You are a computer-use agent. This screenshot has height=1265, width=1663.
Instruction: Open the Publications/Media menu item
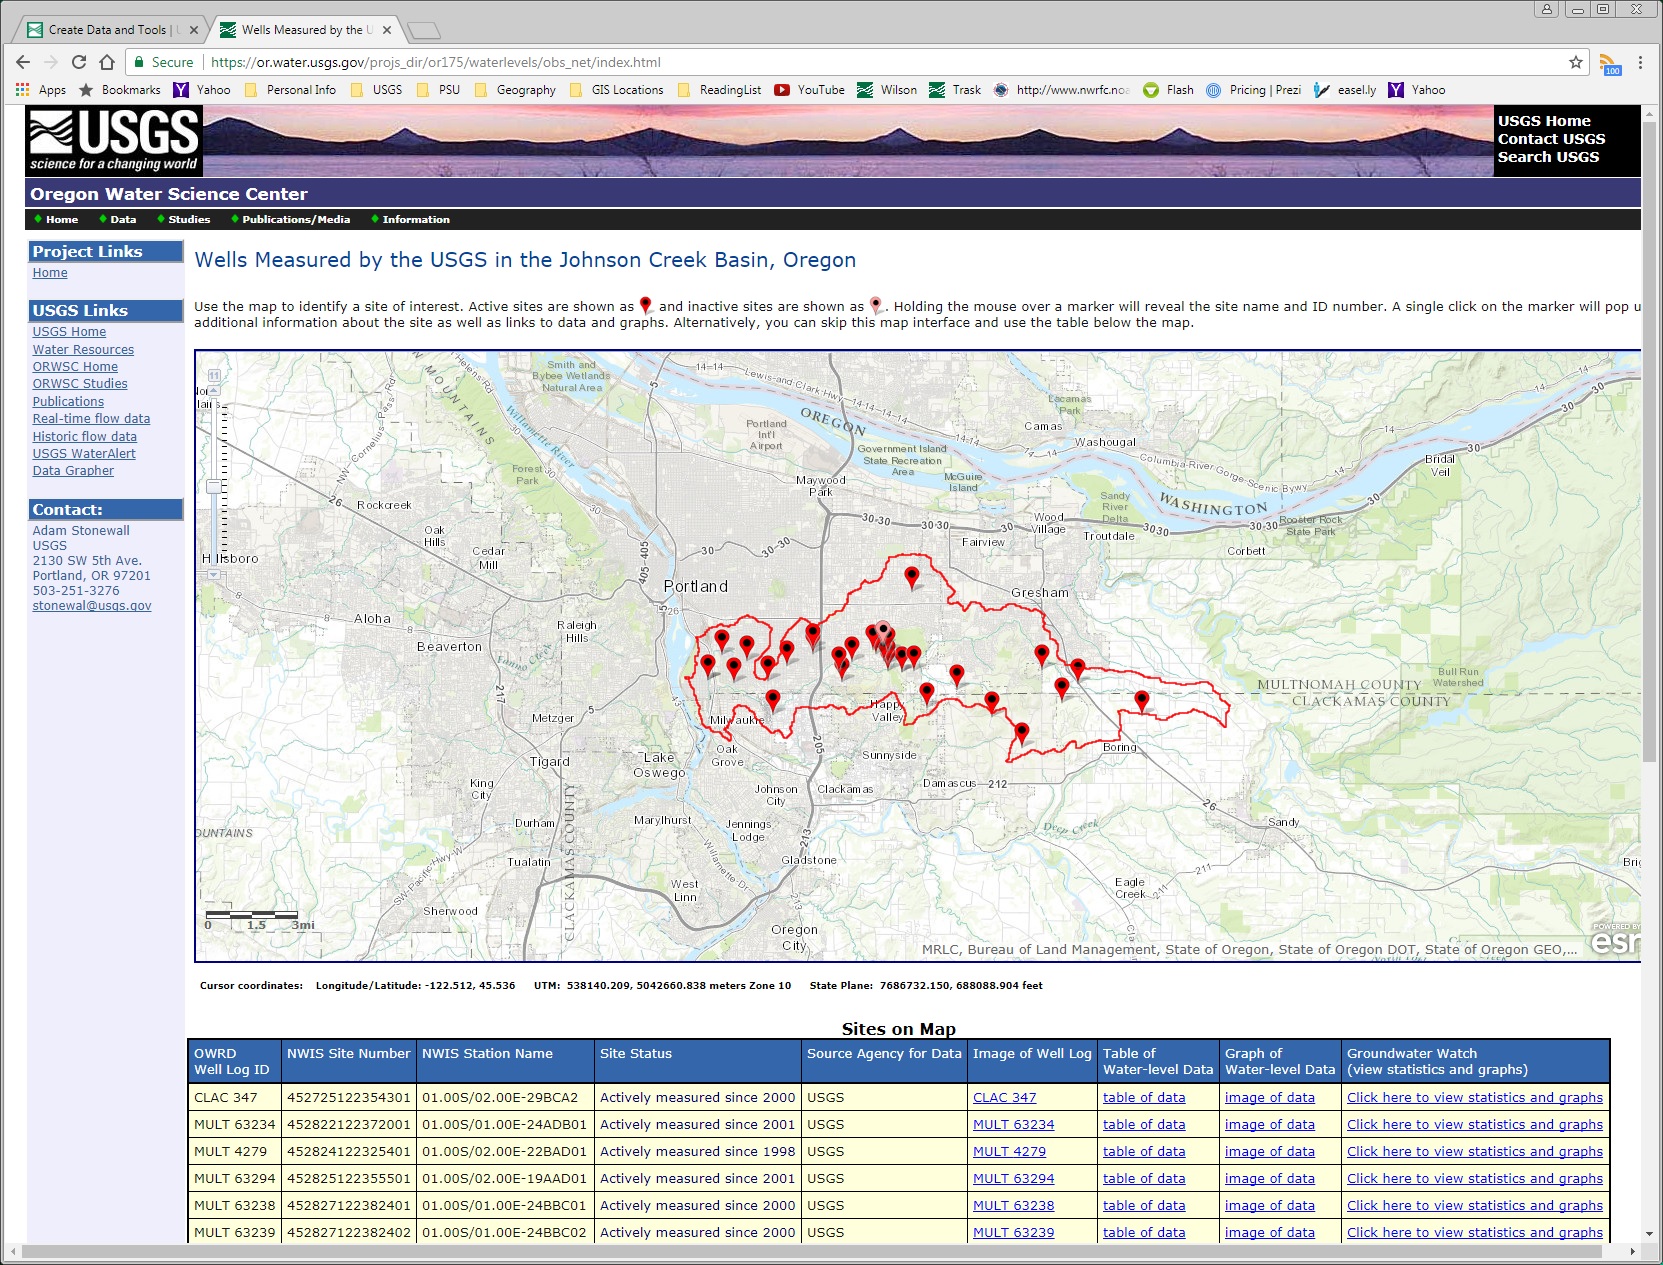point(296,220)
